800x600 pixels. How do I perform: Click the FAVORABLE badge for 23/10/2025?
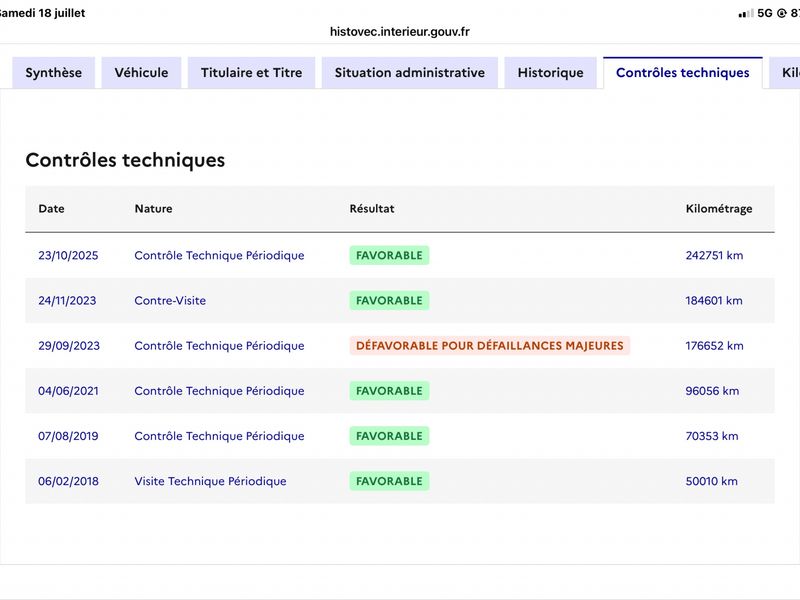coord(389,256)
